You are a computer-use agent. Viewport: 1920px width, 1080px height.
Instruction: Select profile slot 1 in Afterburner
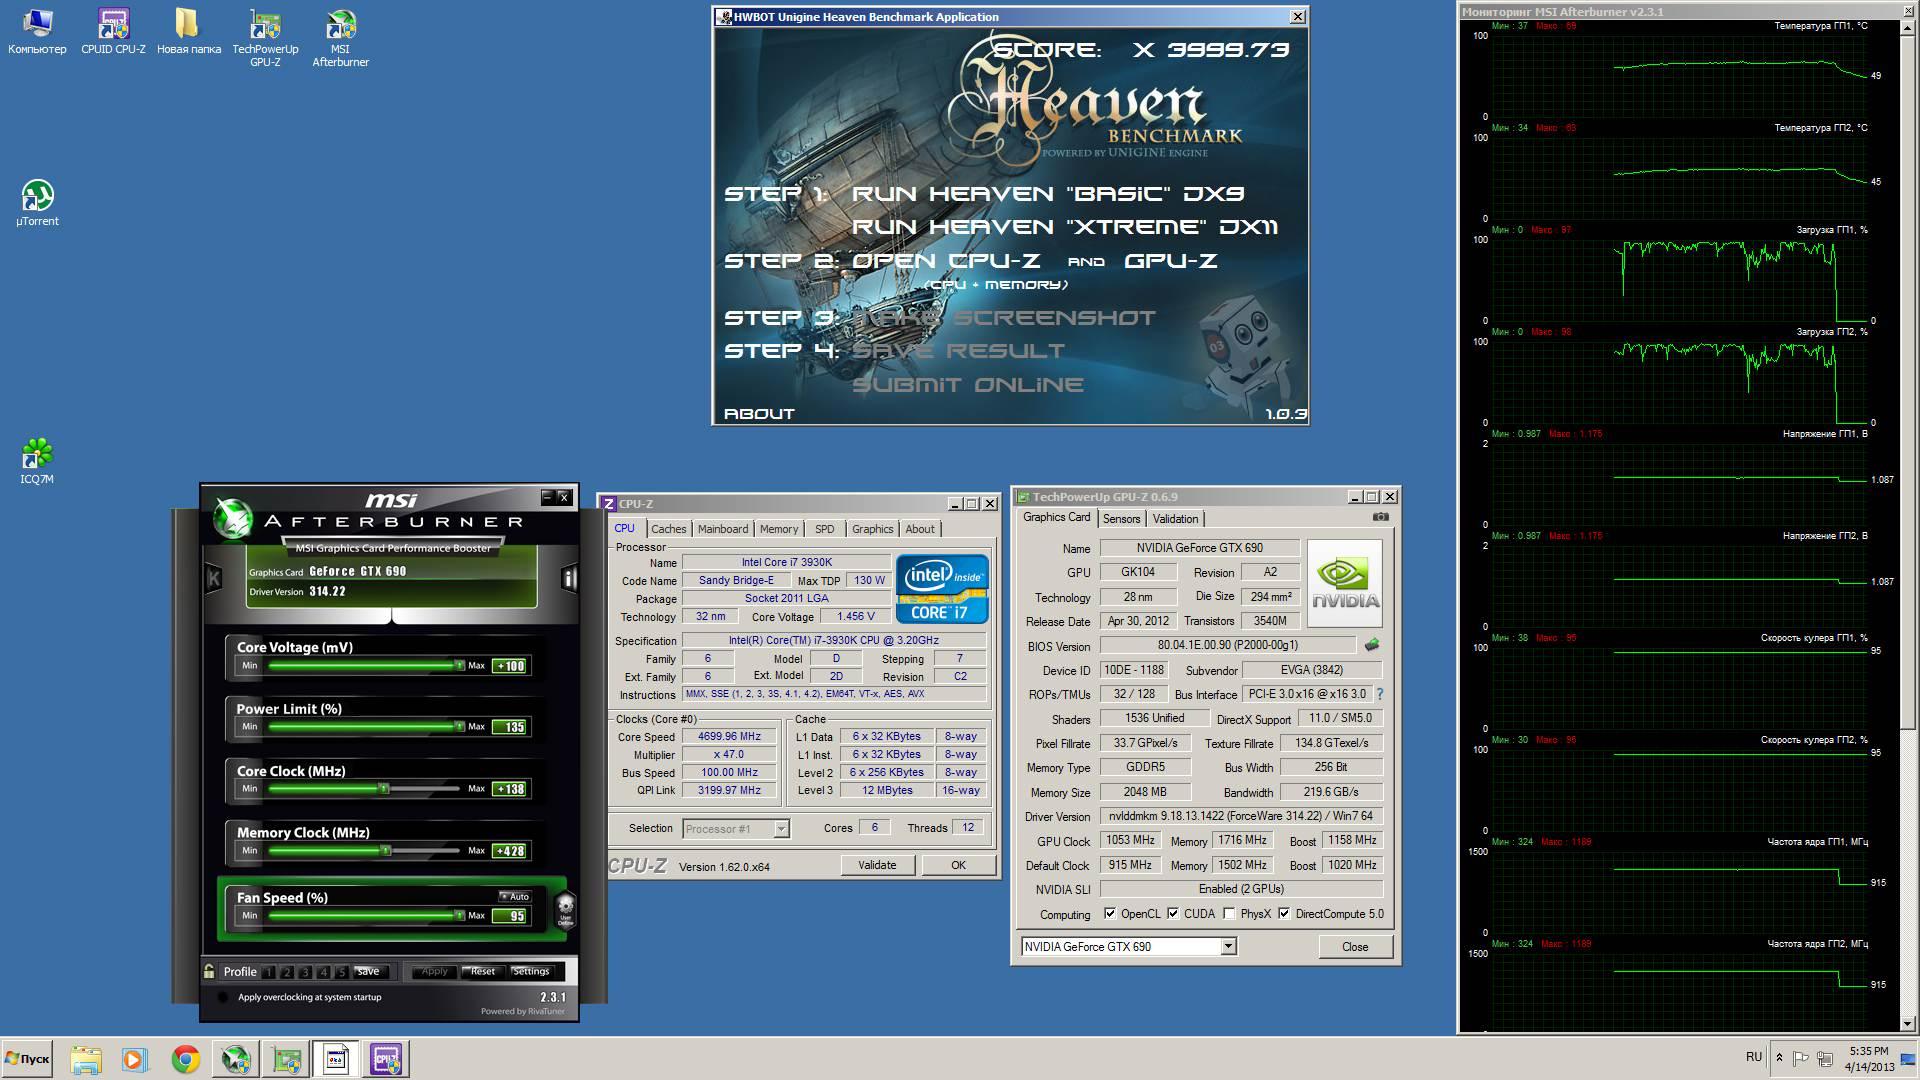(268, 972)
